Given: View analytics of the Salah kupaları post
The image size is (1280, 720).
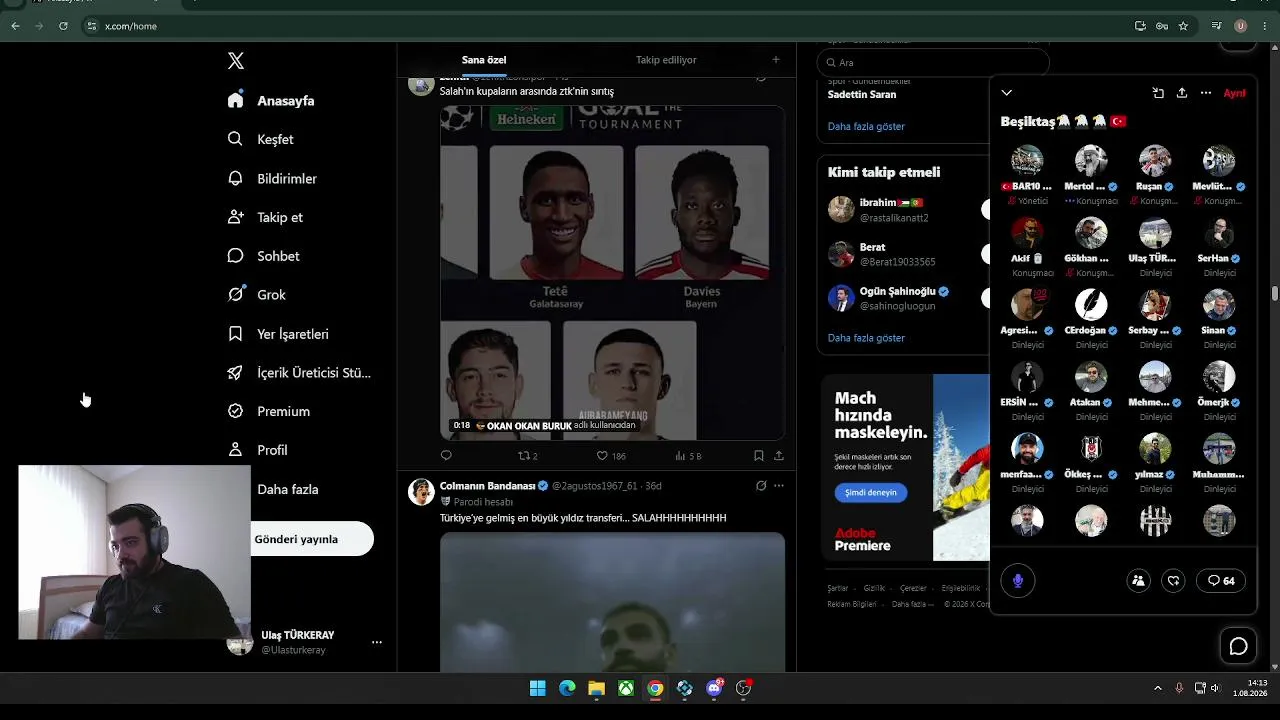Looking at the screenshot, I should (x=688, y=456).
